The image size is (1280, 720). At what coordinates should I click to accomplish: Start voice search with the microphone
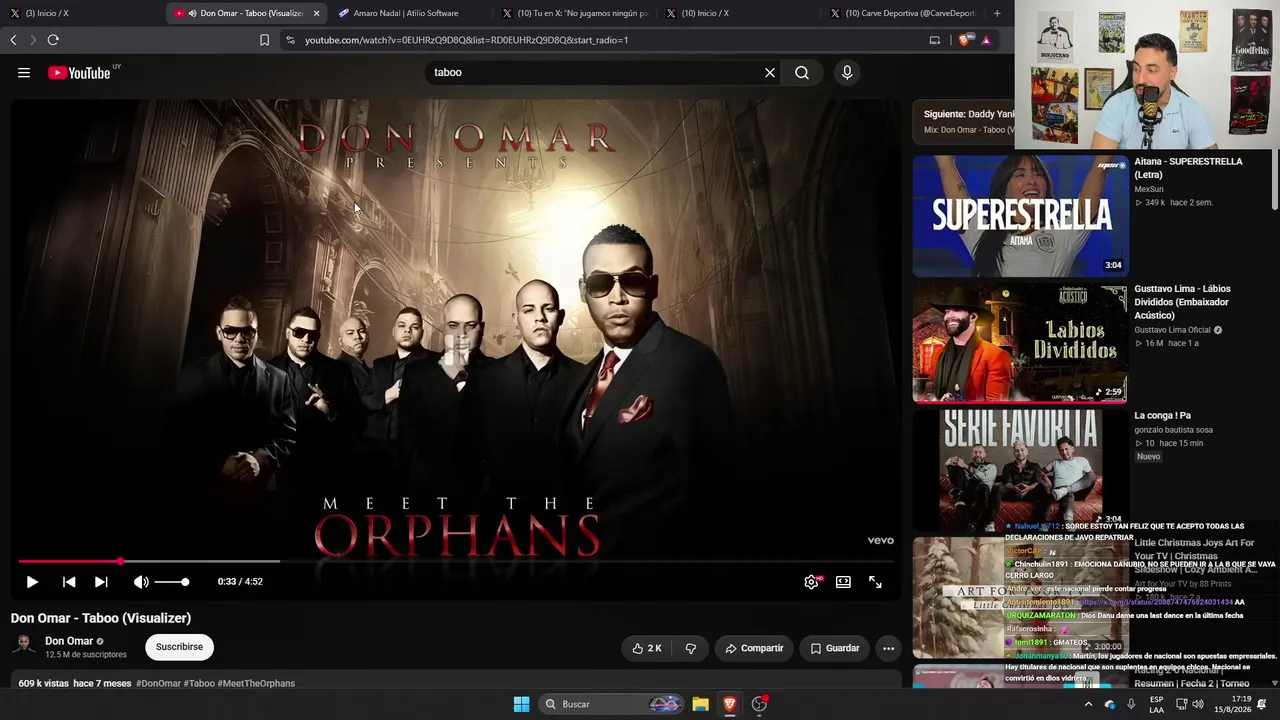pyautogui.click(x=847, y=72)
